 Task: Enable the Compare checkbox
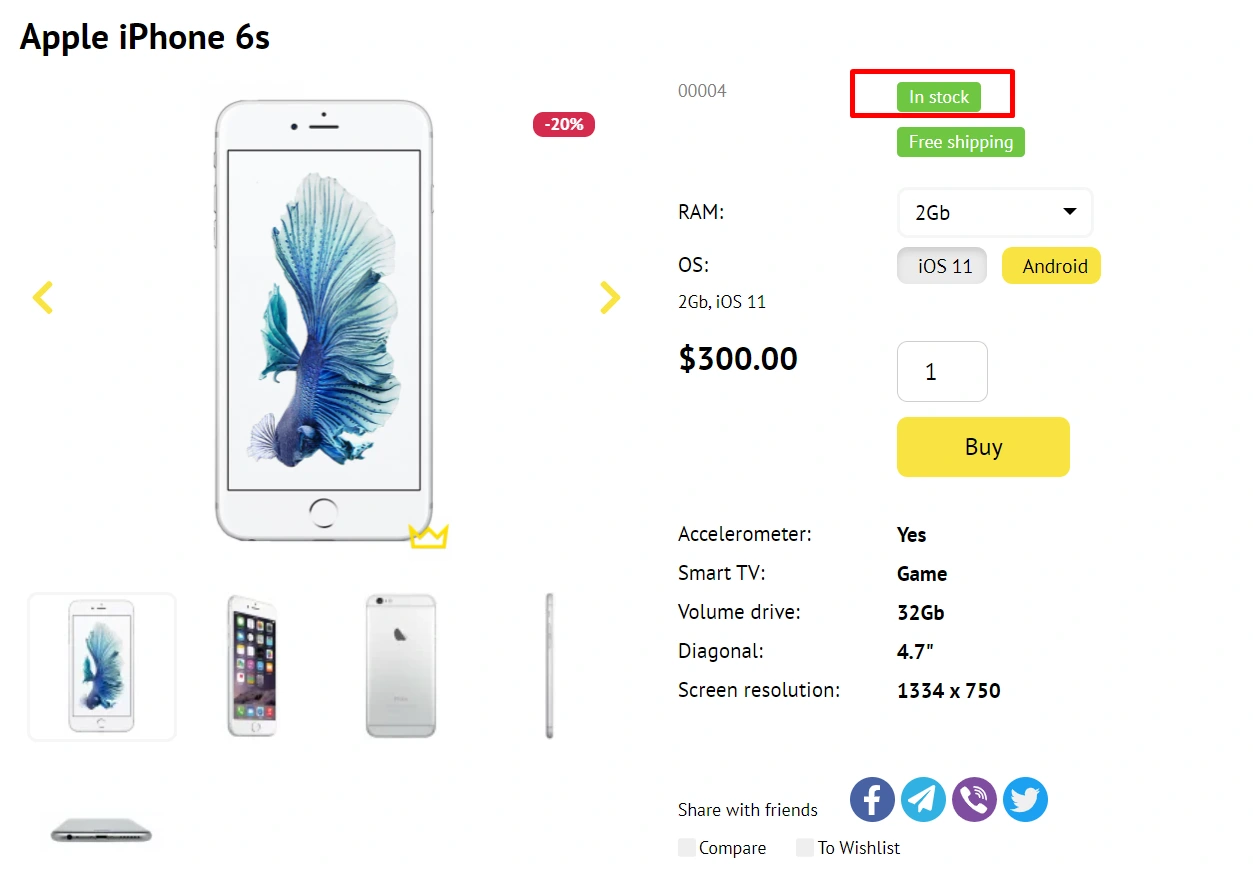(x=687, y=848)
